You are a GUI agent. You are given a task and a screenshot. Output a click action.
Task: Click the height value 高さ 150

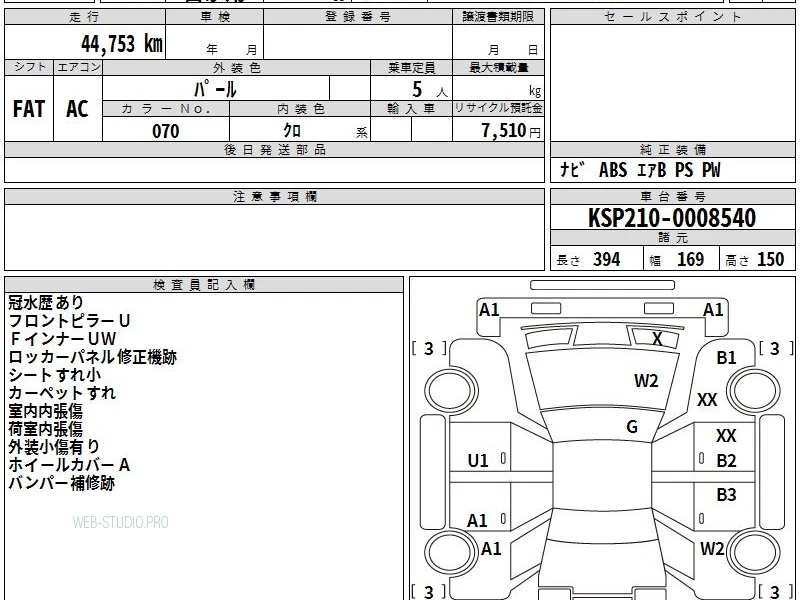click(755, 259)
